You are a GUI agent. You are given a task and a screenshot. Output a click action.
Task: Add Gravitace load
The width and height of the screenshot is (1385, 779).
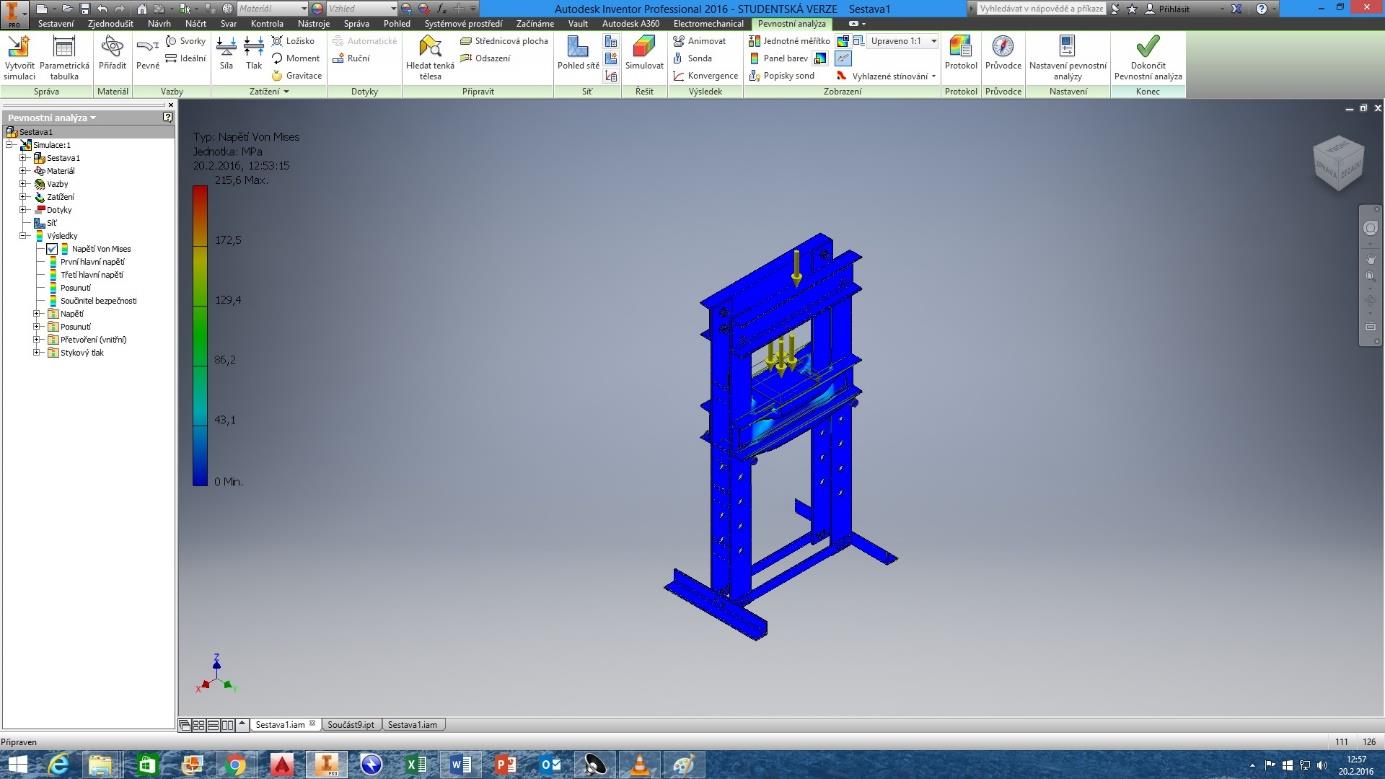(297, 75)
